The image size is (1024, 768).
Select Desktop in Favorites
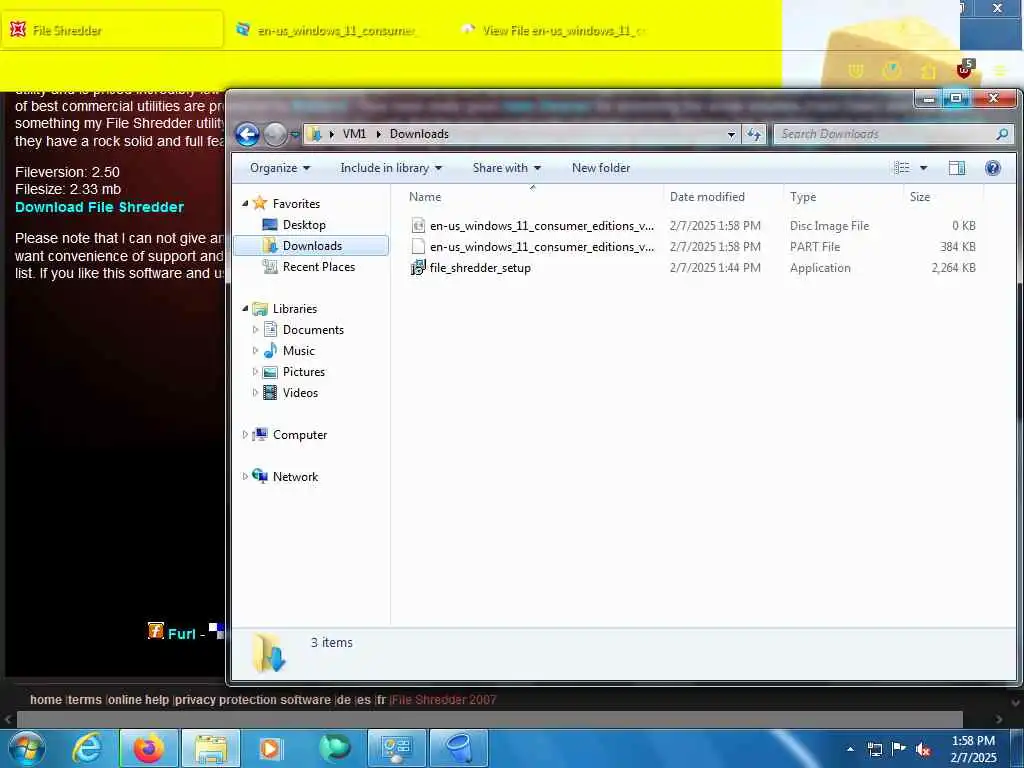click(304, 225)
